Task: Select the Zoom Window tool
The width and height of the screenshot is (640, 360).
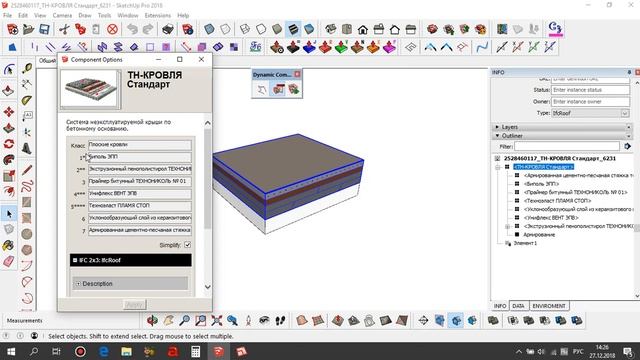Action: click(x=200, y=320)
